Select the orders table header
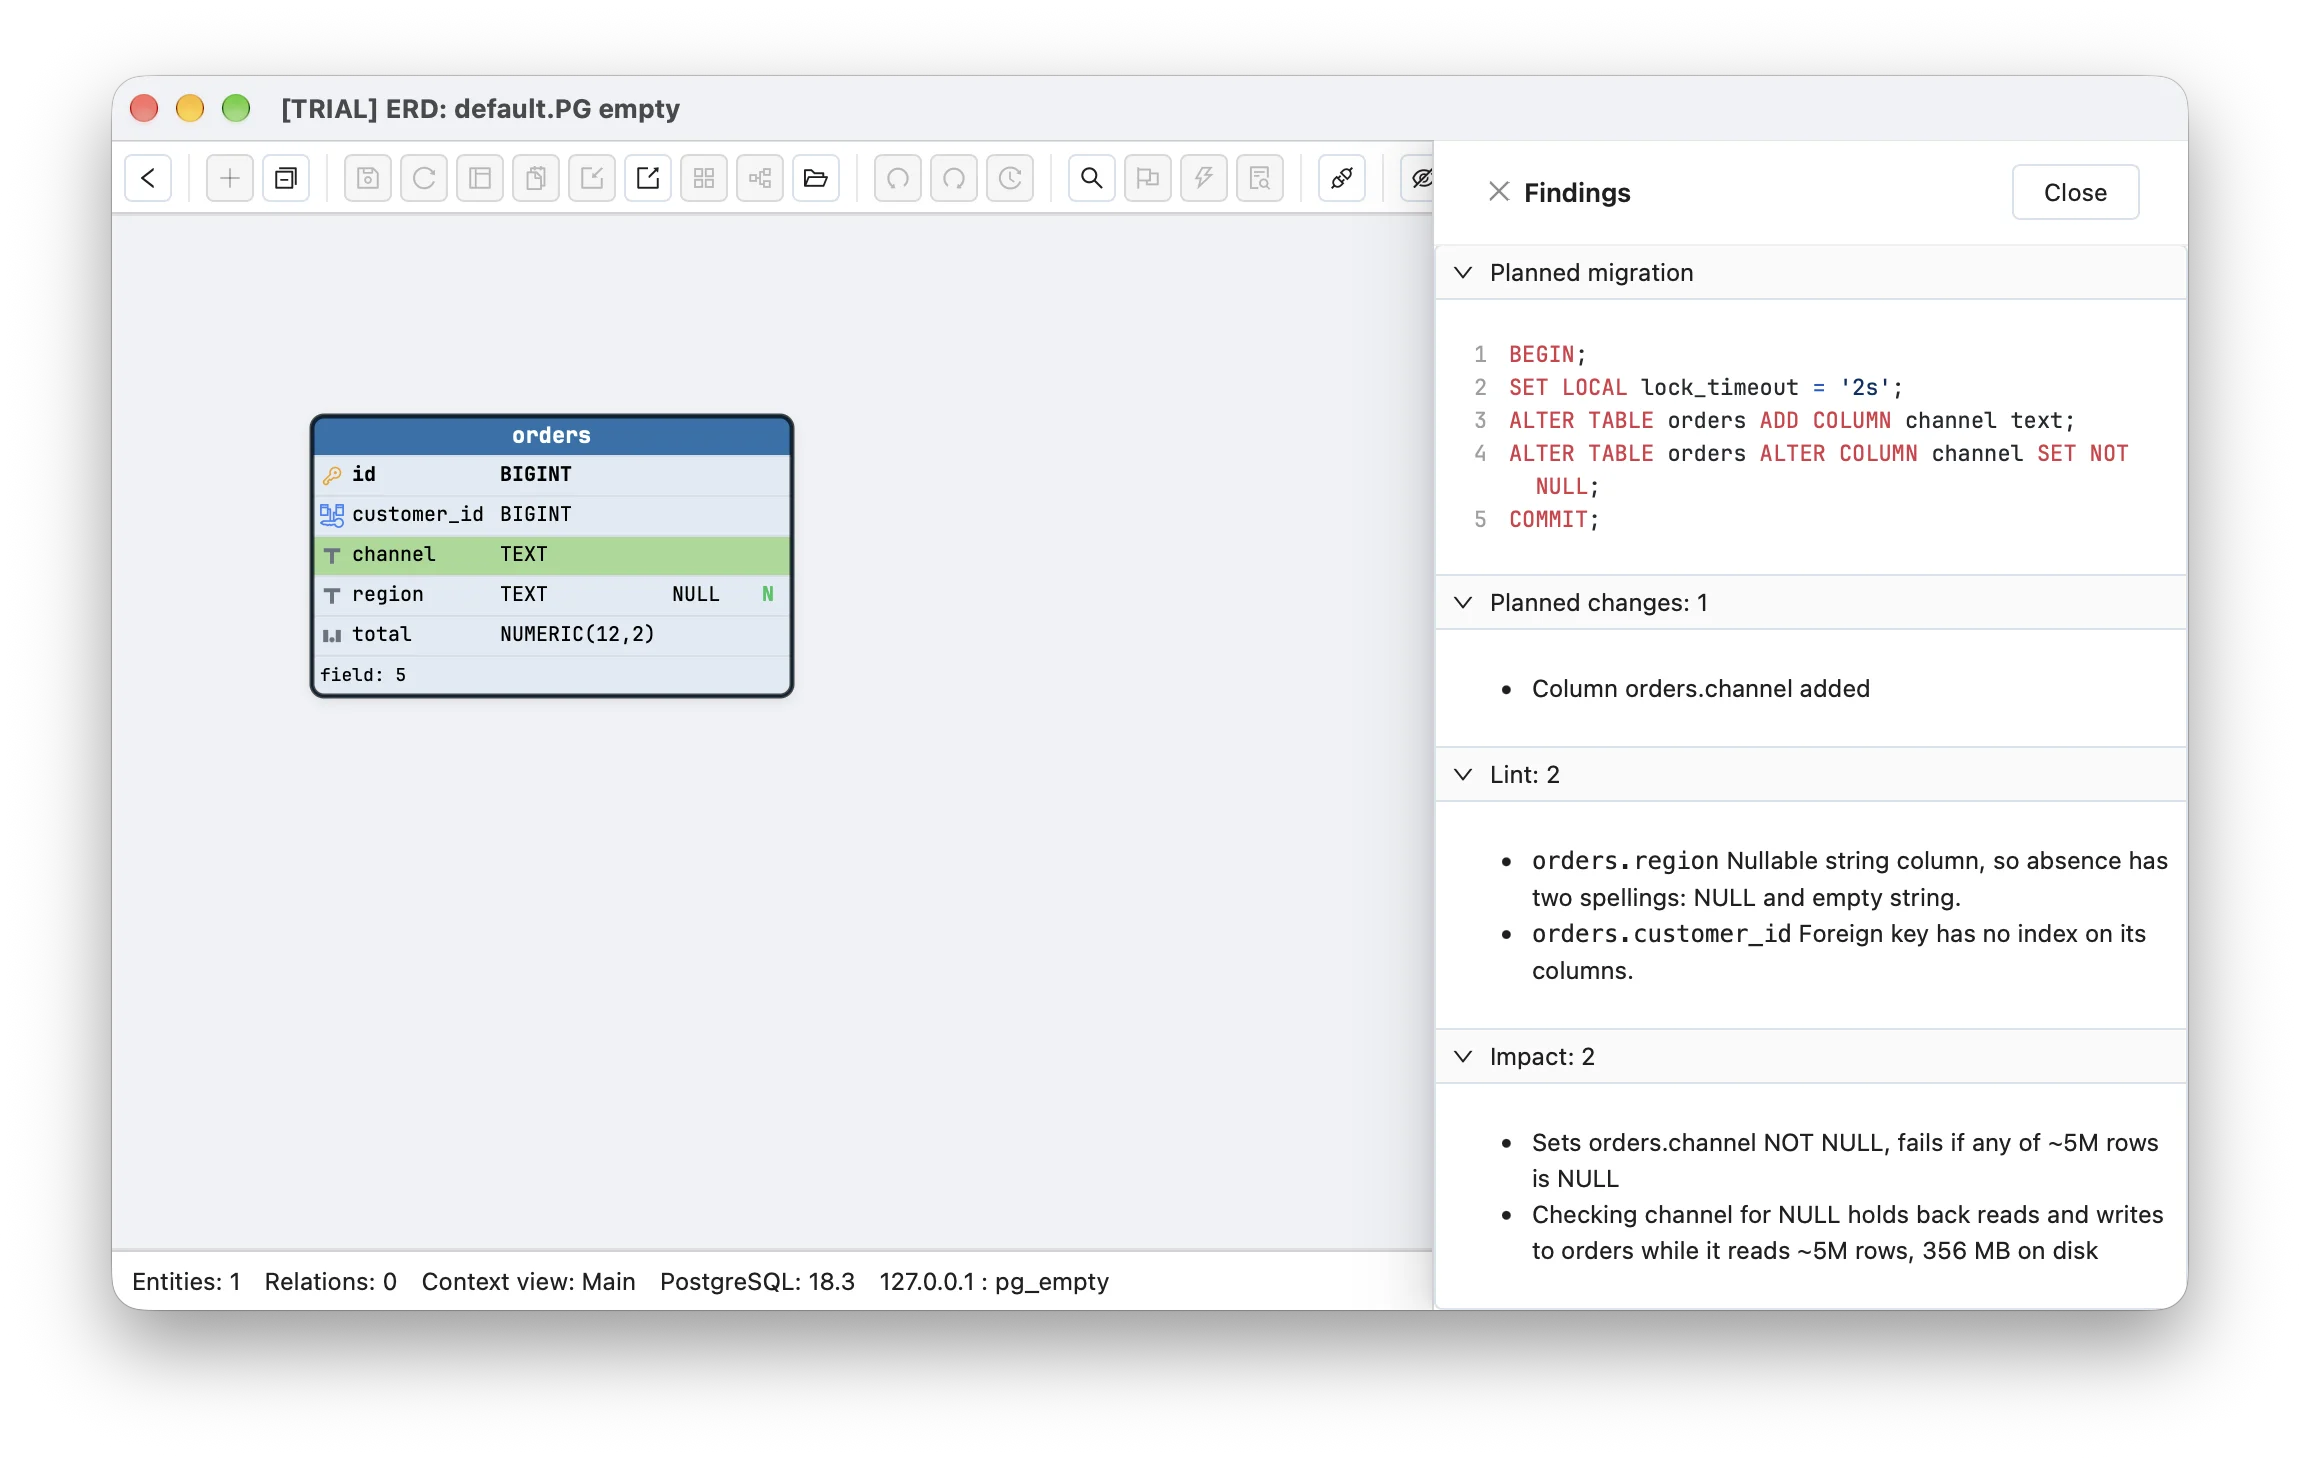Screen dimensions: 2300x1458 [552, 435]
